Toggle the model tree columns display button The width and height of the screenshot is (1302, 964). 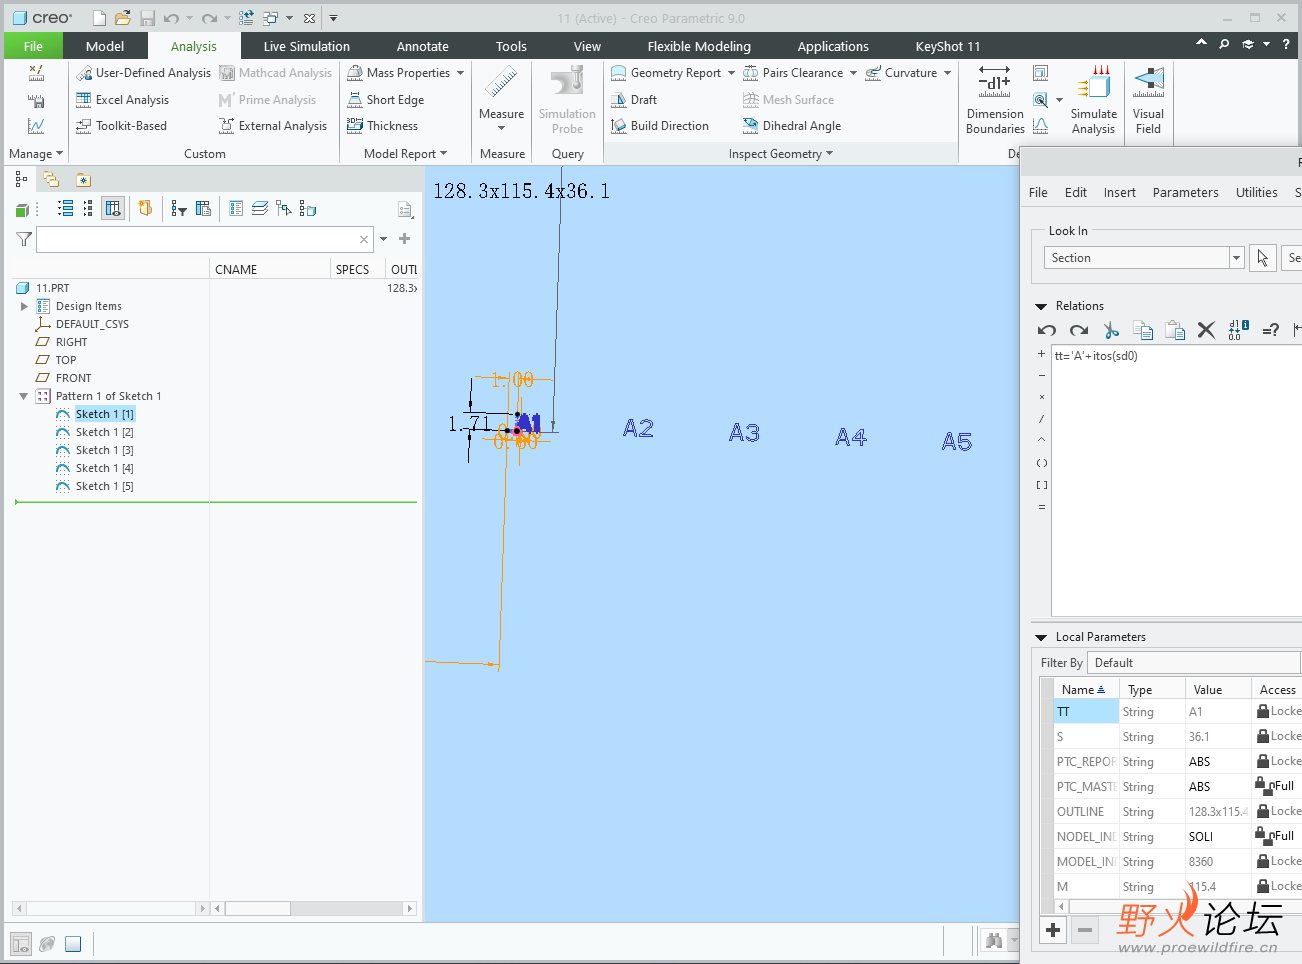113,208
